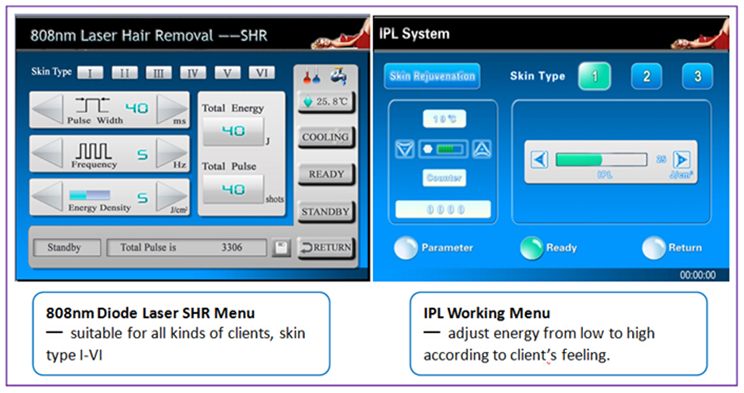Click the 19°C temperature display
This screenshot has height=393, width=744.
[444, 119]
